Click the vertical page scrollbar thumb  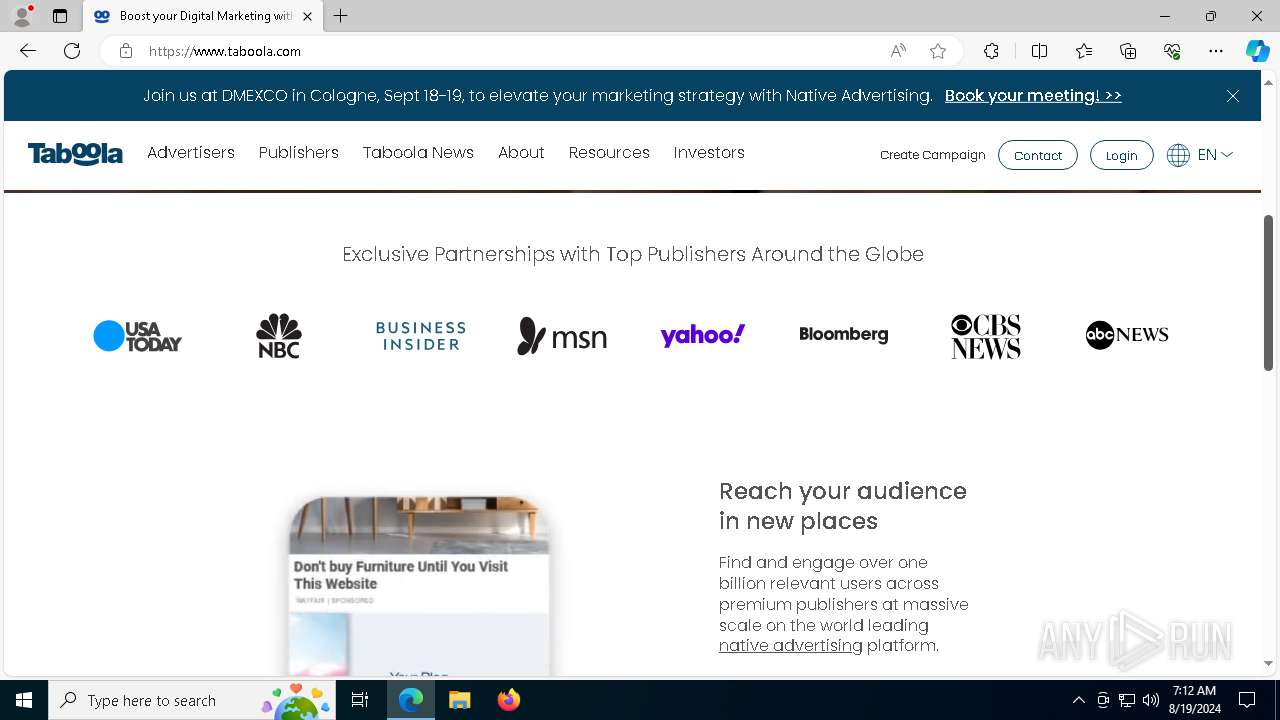[x=1268, y=292]
